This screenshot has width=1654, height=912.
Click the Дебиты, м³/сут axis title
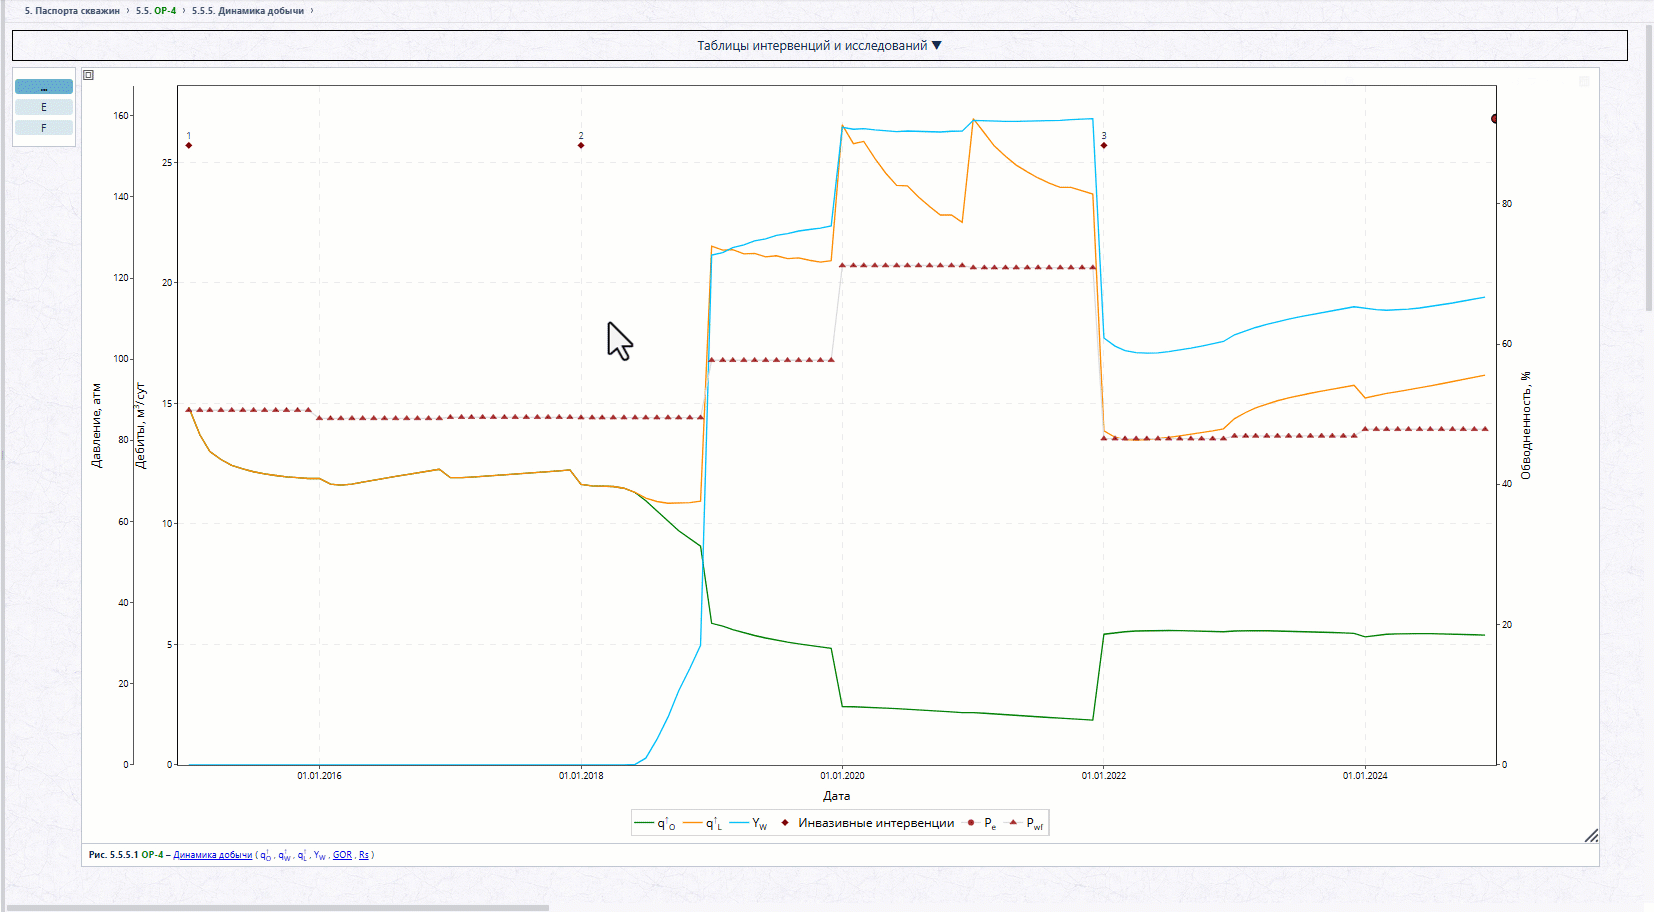tap(140, 425)
